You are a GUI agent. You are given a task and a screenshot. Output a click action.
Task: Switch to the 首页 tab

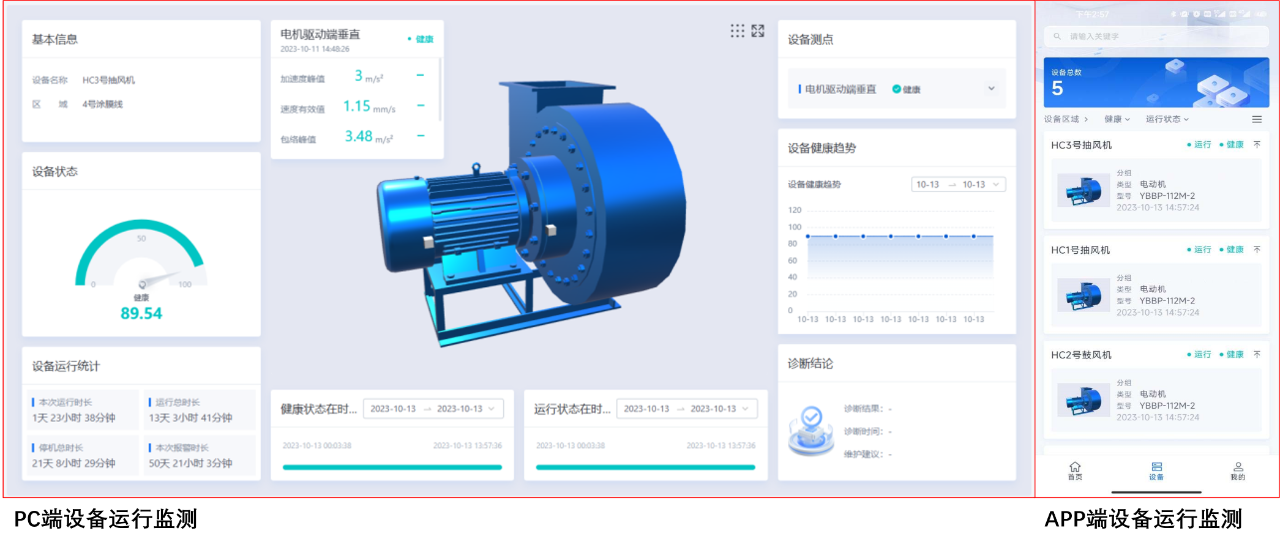click(1075, 471)
